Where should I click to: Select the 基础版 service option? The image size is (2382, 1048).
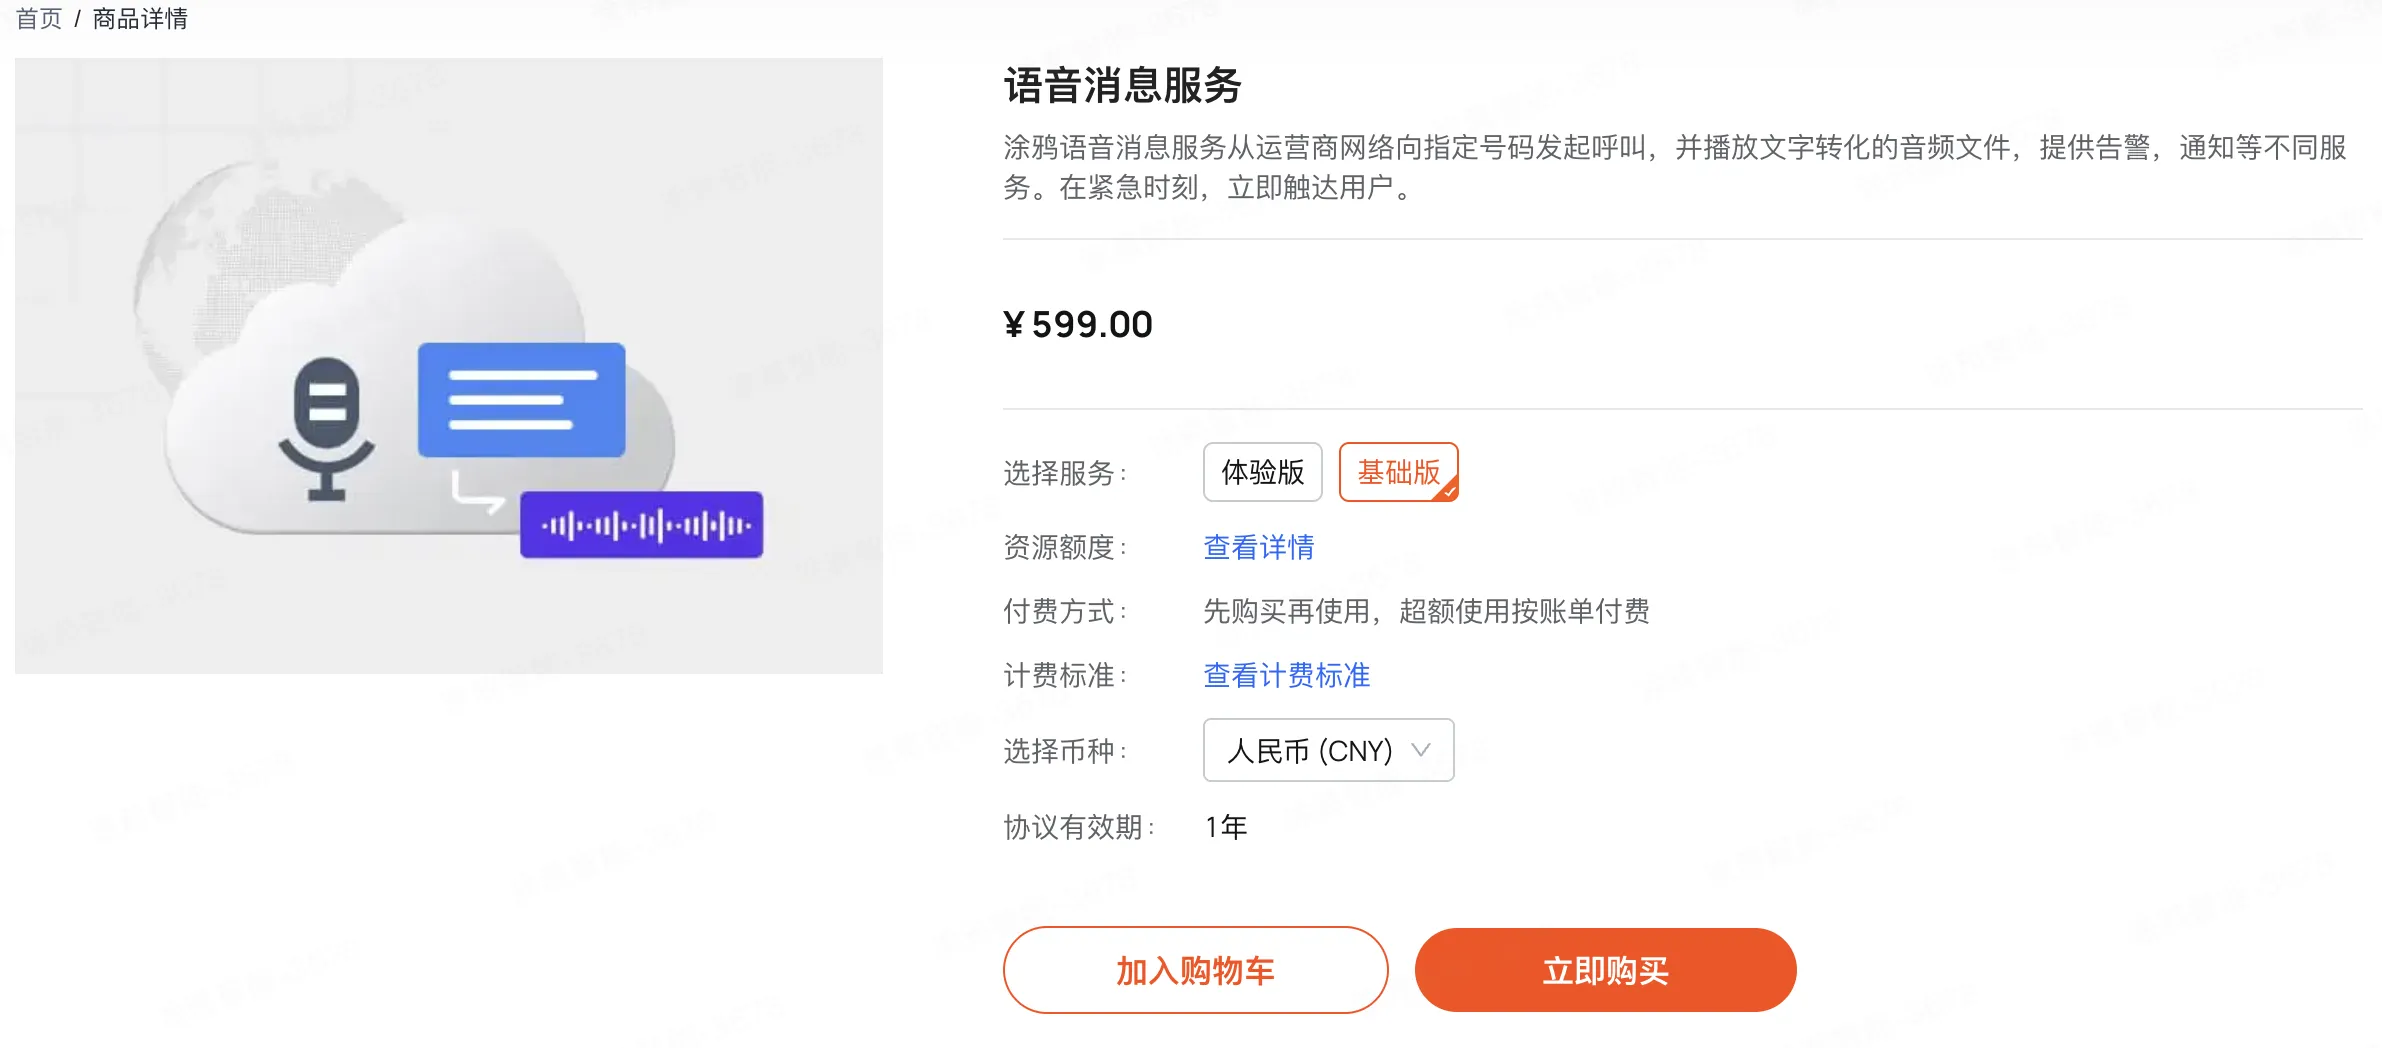coord(1397,472)
